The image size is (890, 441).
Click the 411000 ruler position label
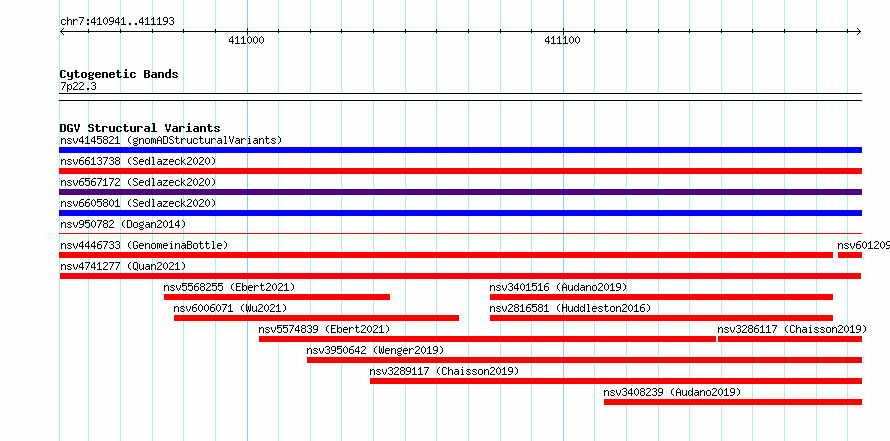click(246, 40)
